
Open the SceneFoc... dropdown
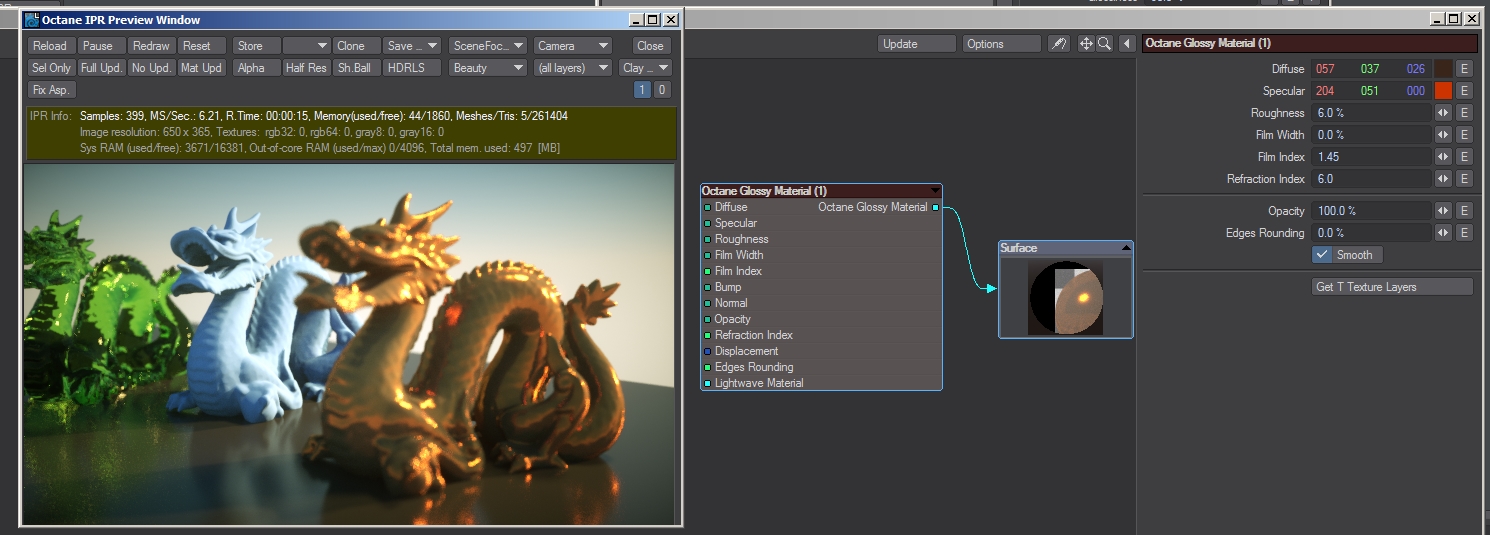[487, 46]
